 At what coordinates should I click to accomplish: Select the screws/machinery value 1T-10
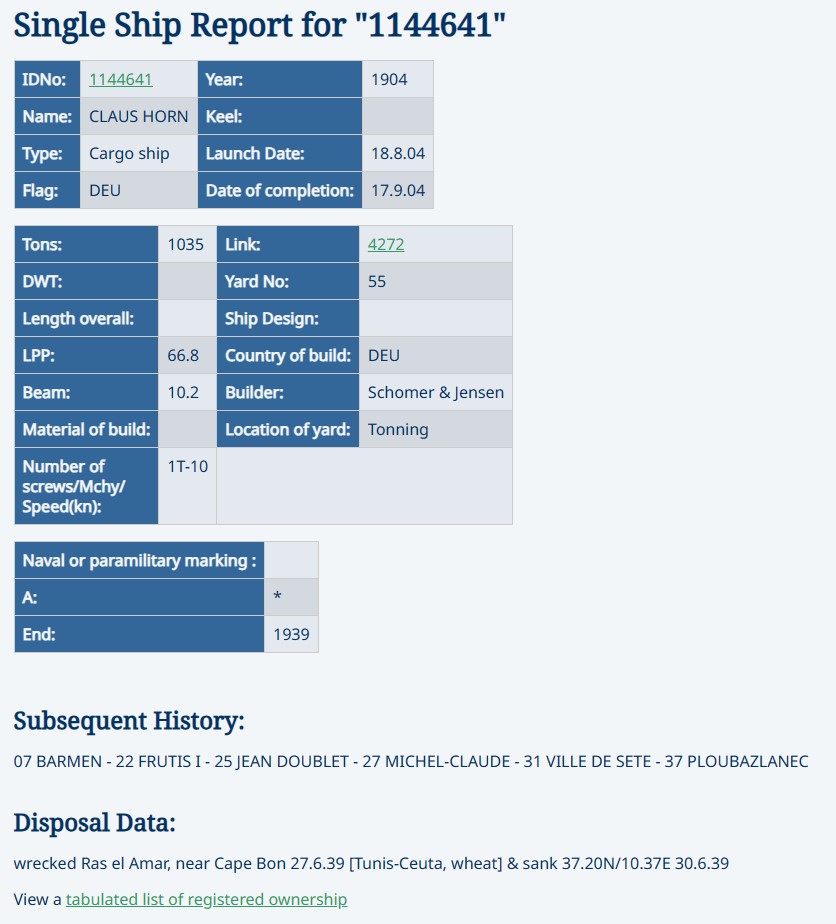[x=187, y=466]
